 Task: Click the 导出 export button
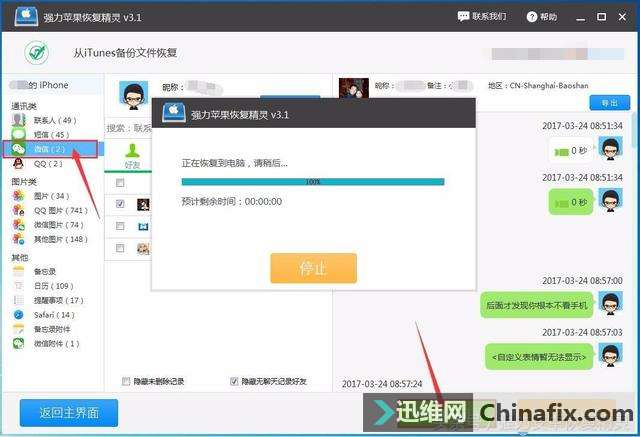pos(609,103)
